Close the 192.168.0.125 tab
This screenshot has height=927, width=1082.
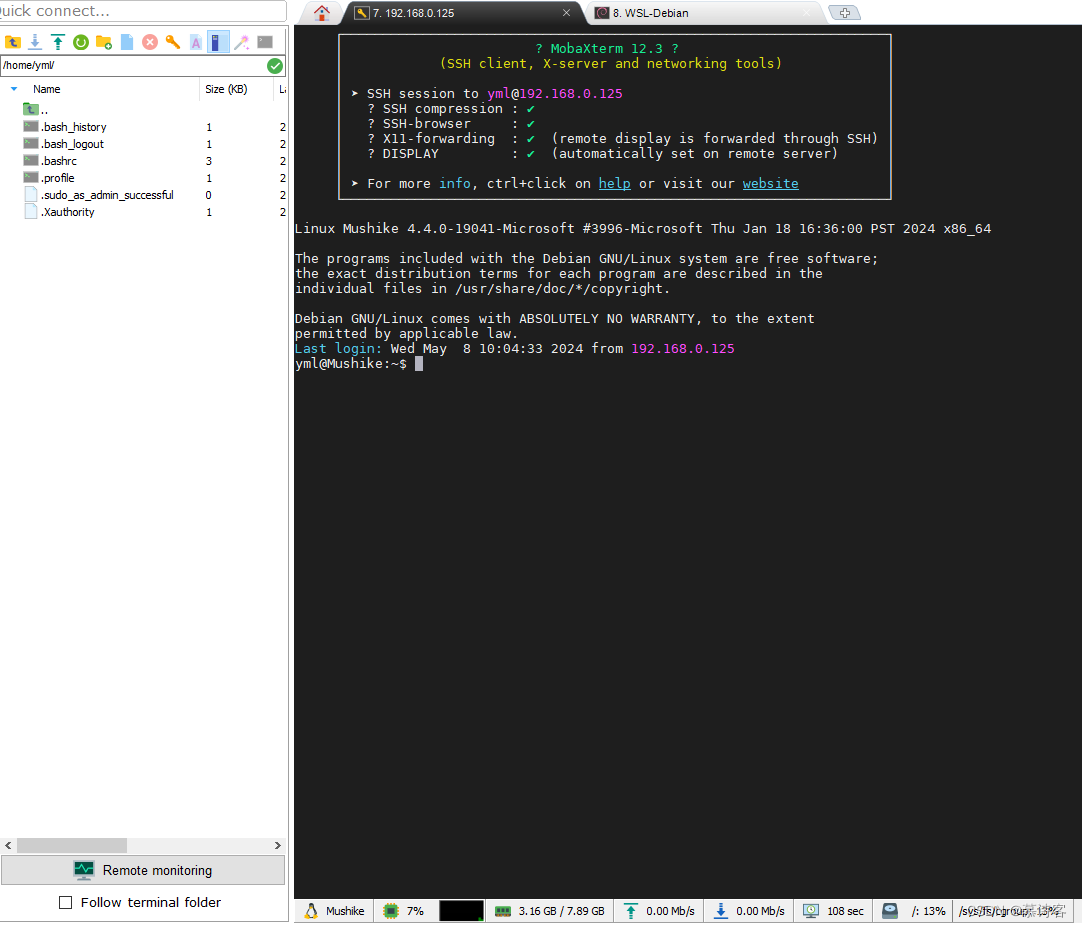(x=567, y=12)
